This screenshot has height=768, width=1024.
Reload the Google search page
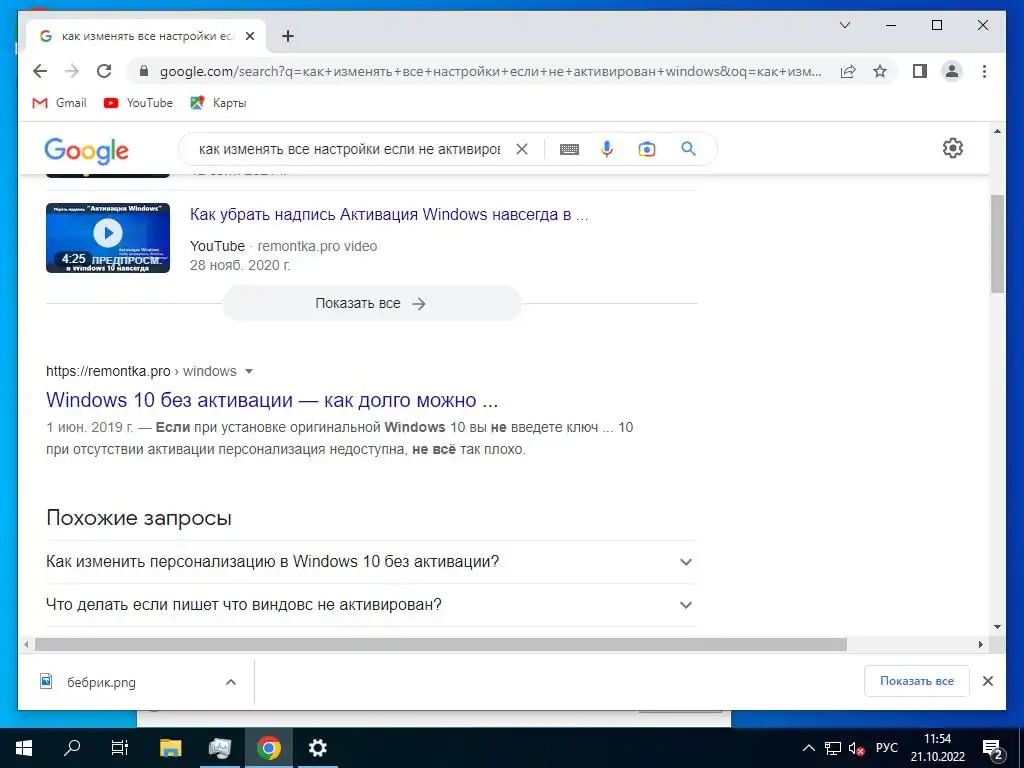(104, 71)
